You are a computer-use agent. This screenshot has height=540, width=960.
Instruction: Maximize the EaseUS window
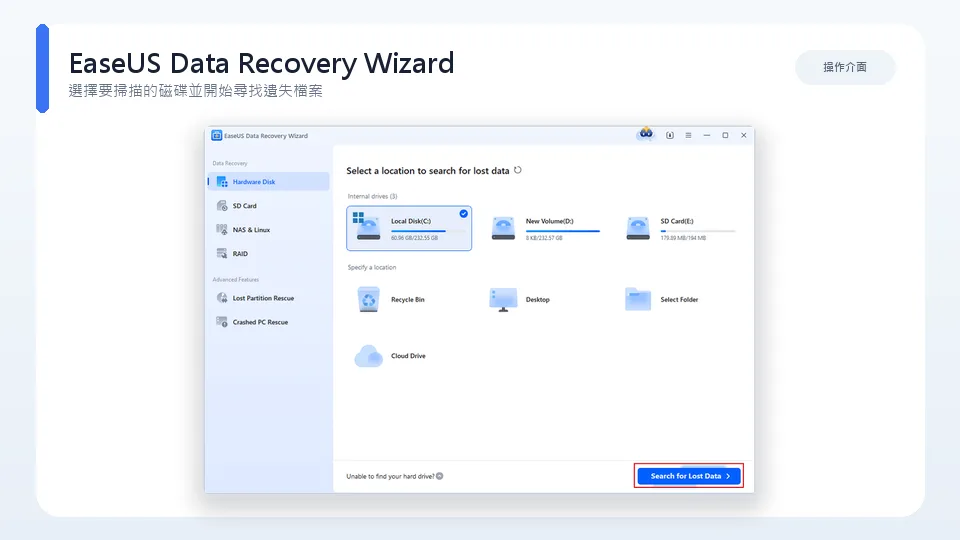725,135
